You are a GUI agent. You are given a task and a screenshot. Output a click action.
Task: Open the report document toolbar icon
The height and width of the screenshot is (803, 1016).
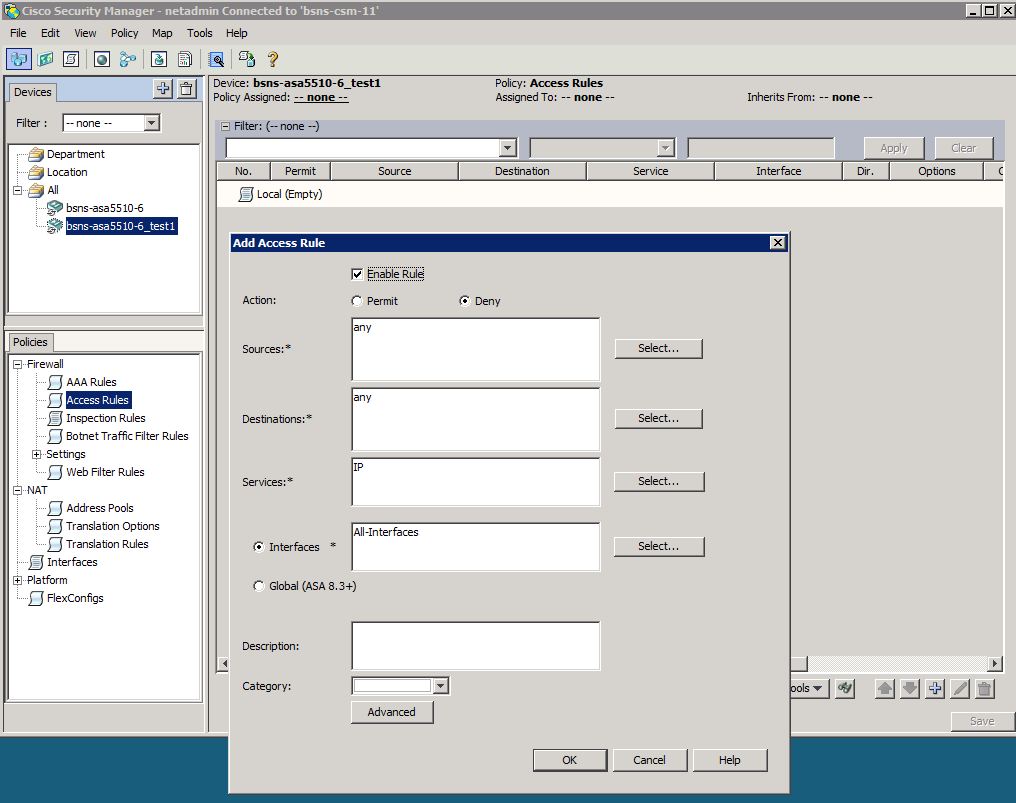tap(185, 59)
